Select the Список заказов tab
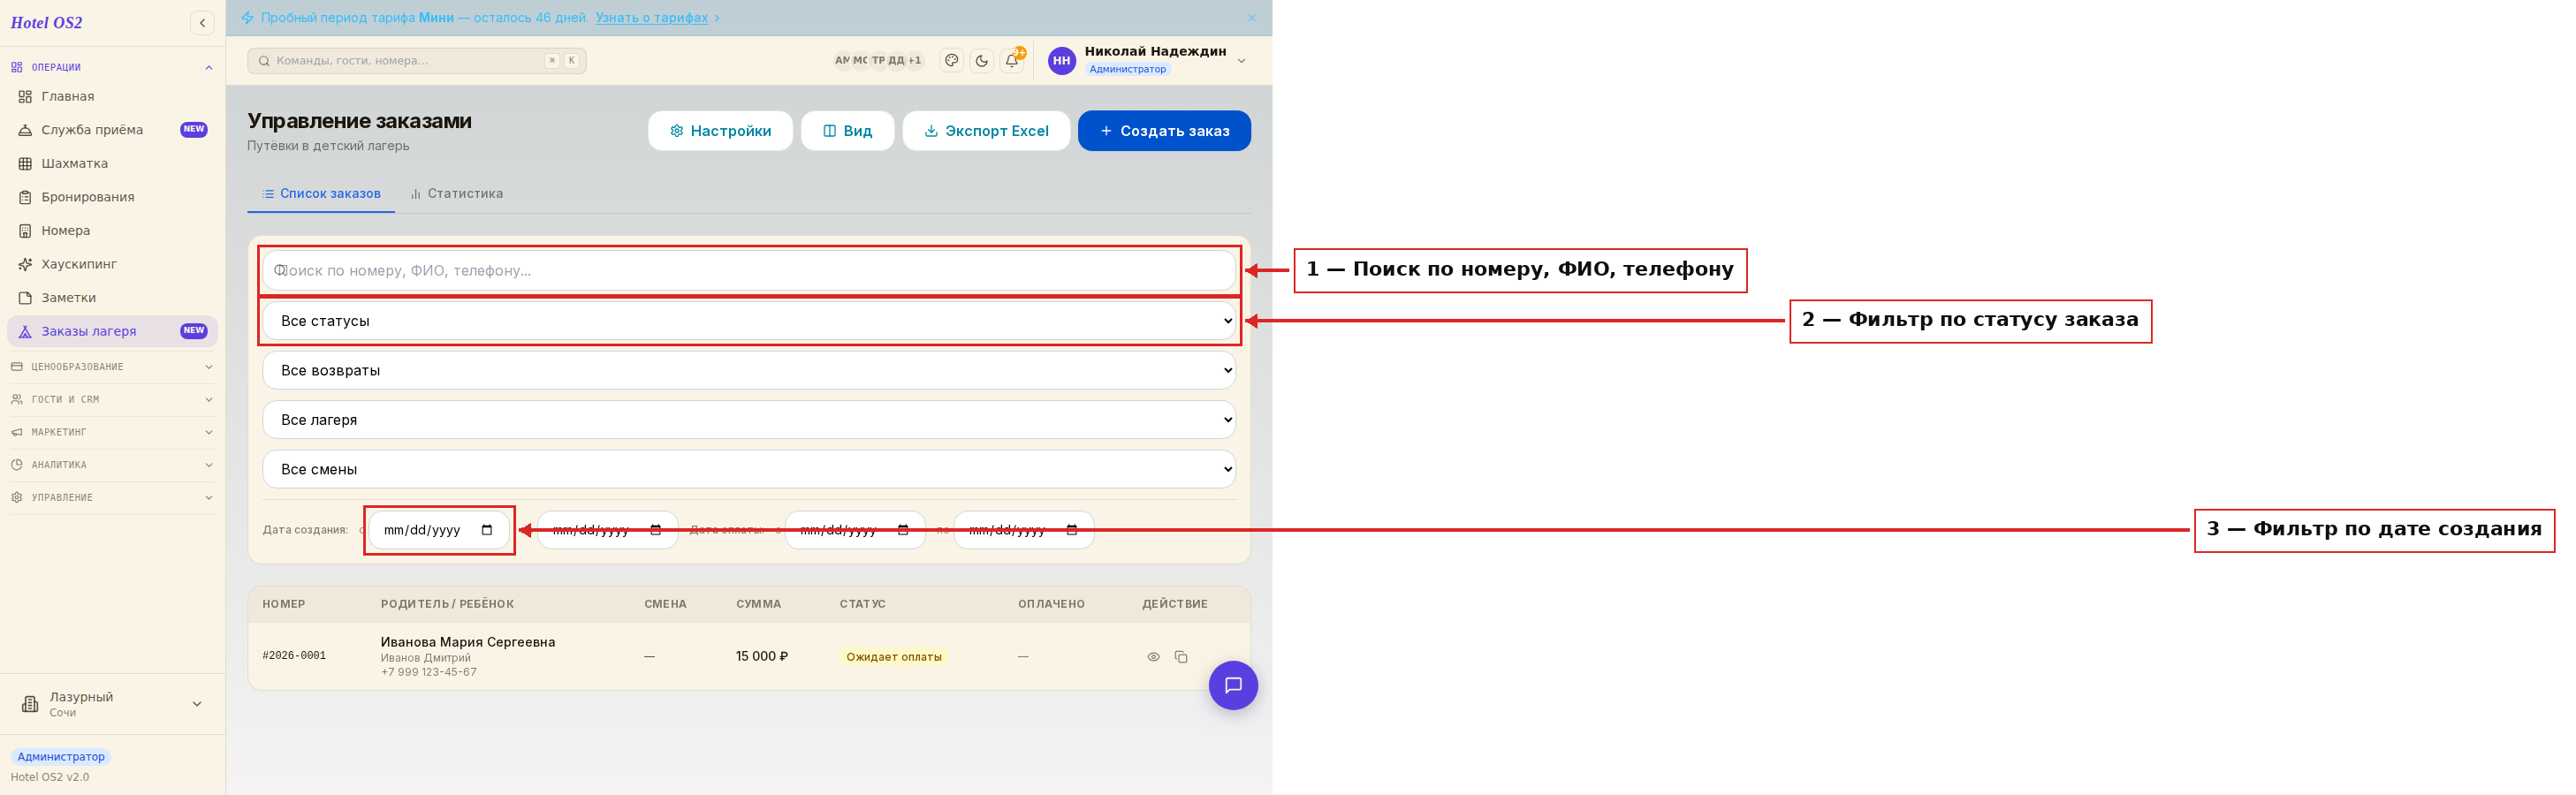2576x795 pixels. tap(321, 194)
